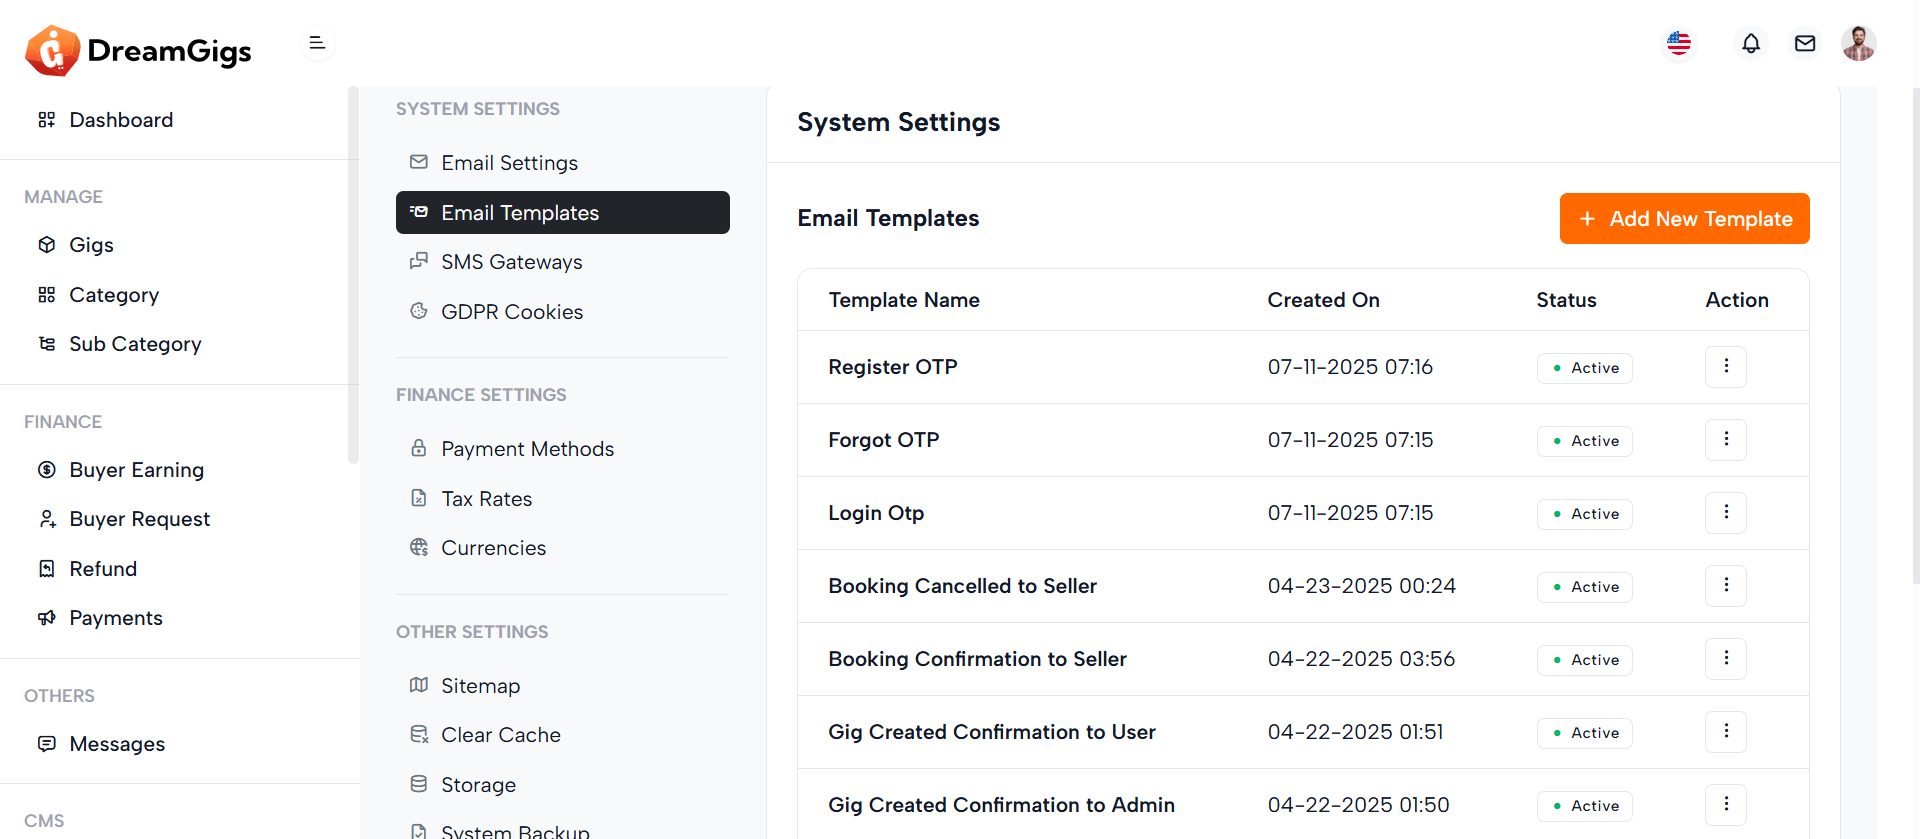Navigate to Tax Rates settings
This screenshot has height=839, width=1920.
486,499
